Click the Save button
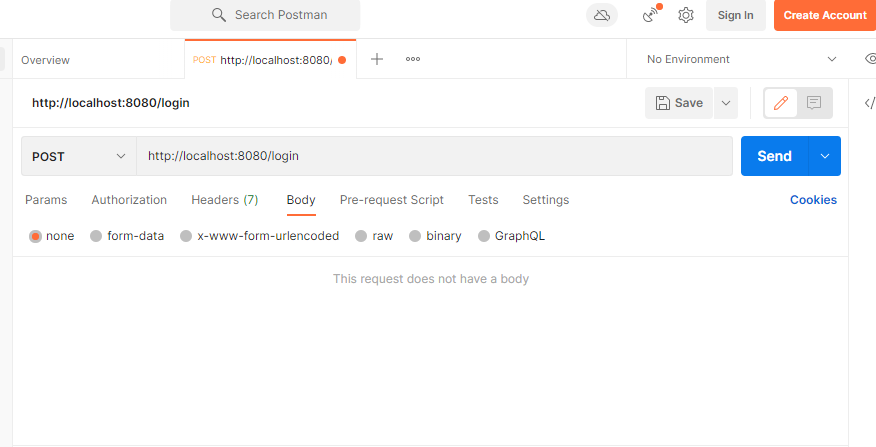876x447 pixels. point(679,103)
